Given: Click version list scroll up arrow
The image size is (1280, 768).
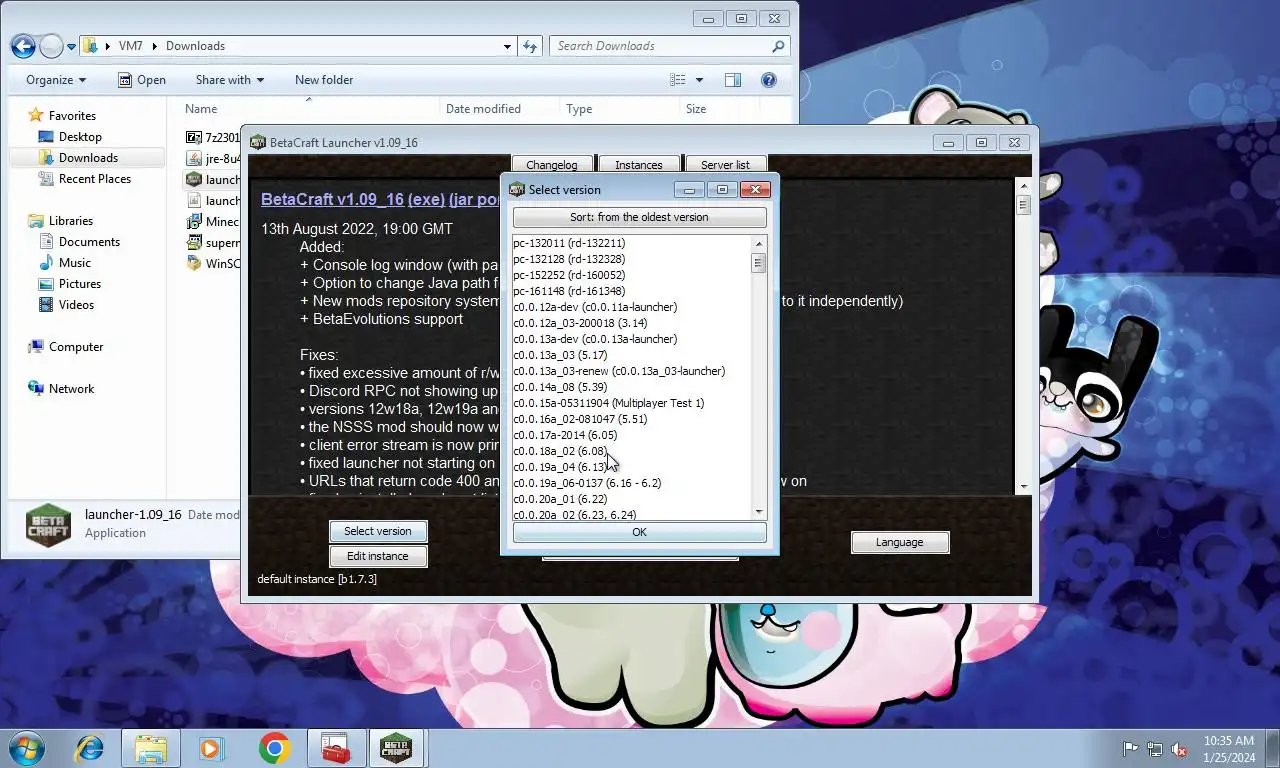Looking at the screenshot, I should click(759, 243).
